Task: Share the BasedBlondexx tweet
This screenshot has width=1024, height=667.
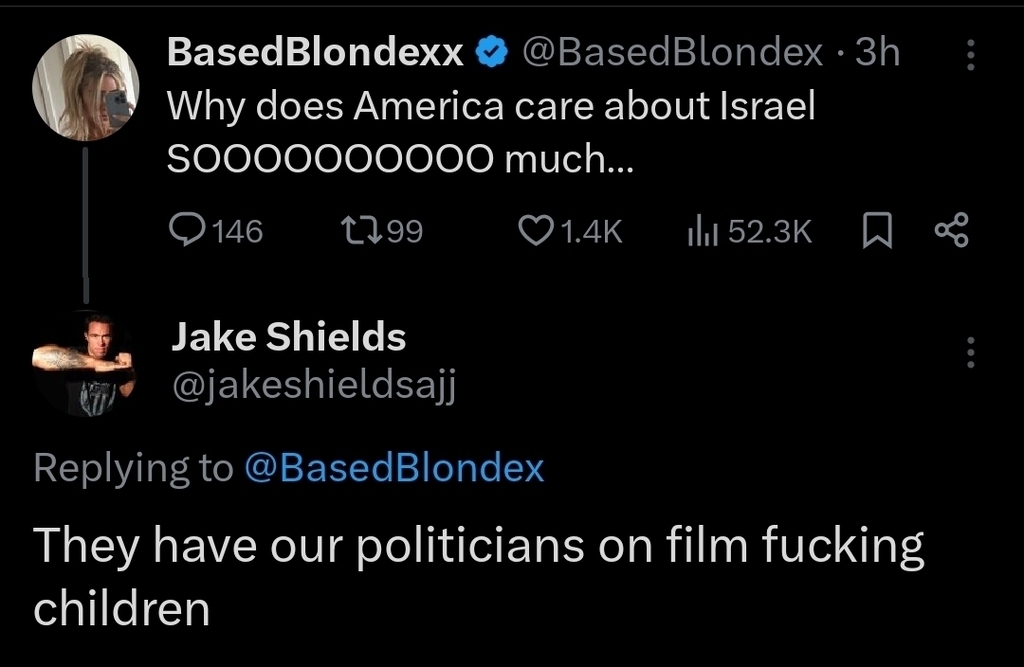Action: click(x=951, y=232)
